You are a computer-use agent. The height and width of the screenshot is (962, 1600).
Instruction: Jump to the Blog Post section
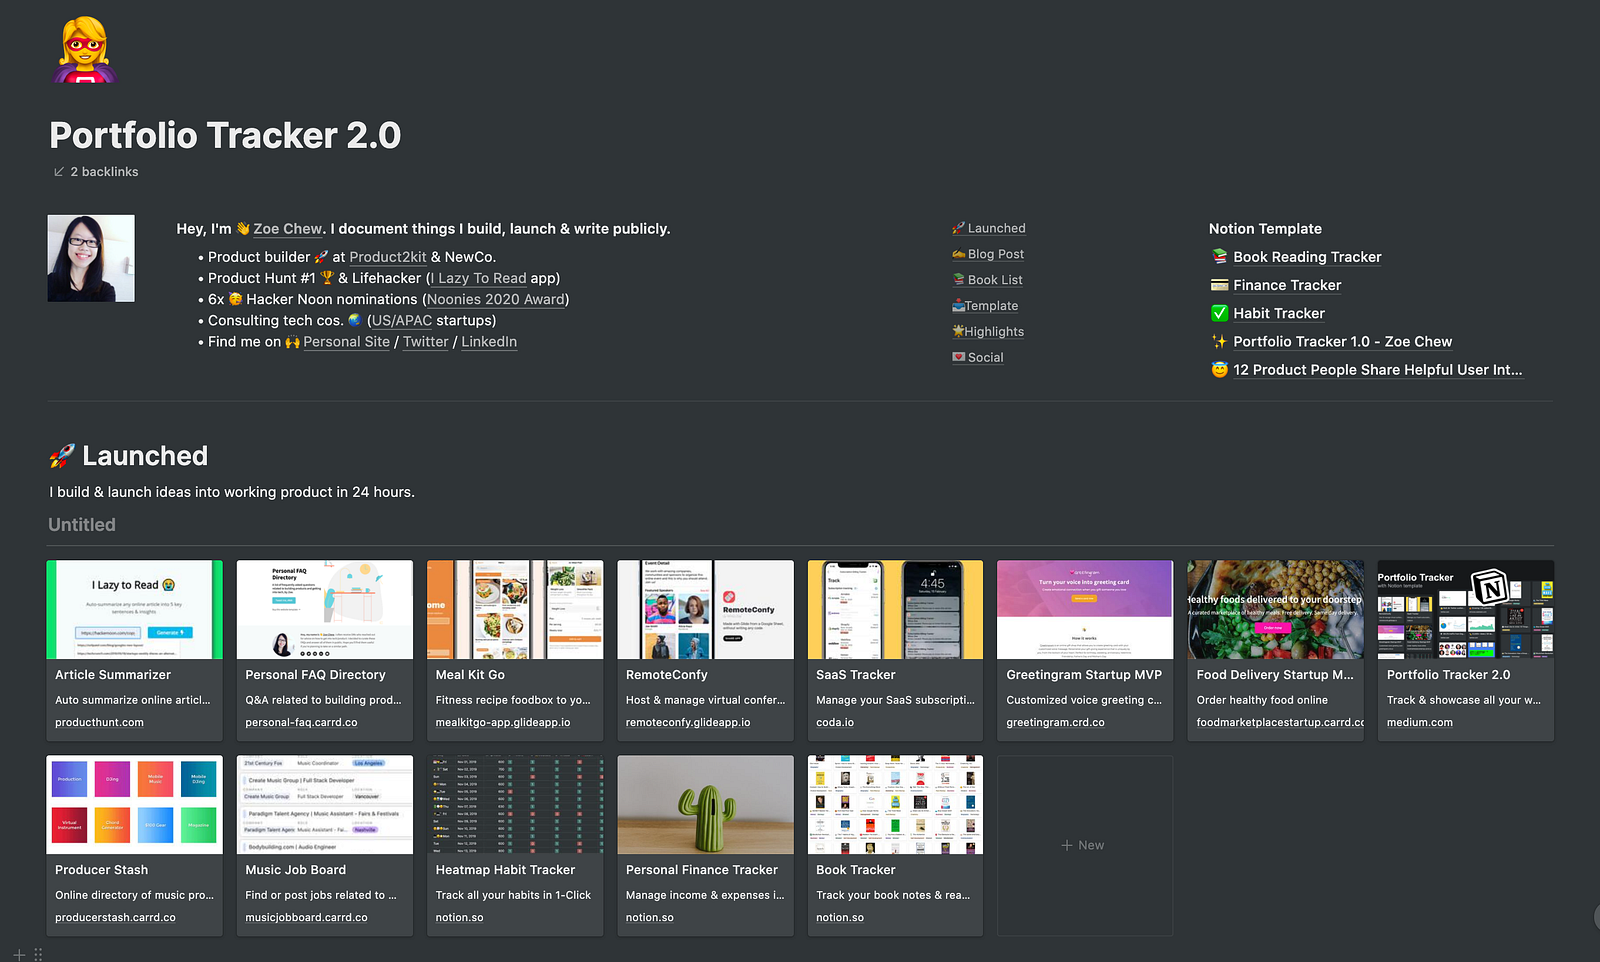995,254
